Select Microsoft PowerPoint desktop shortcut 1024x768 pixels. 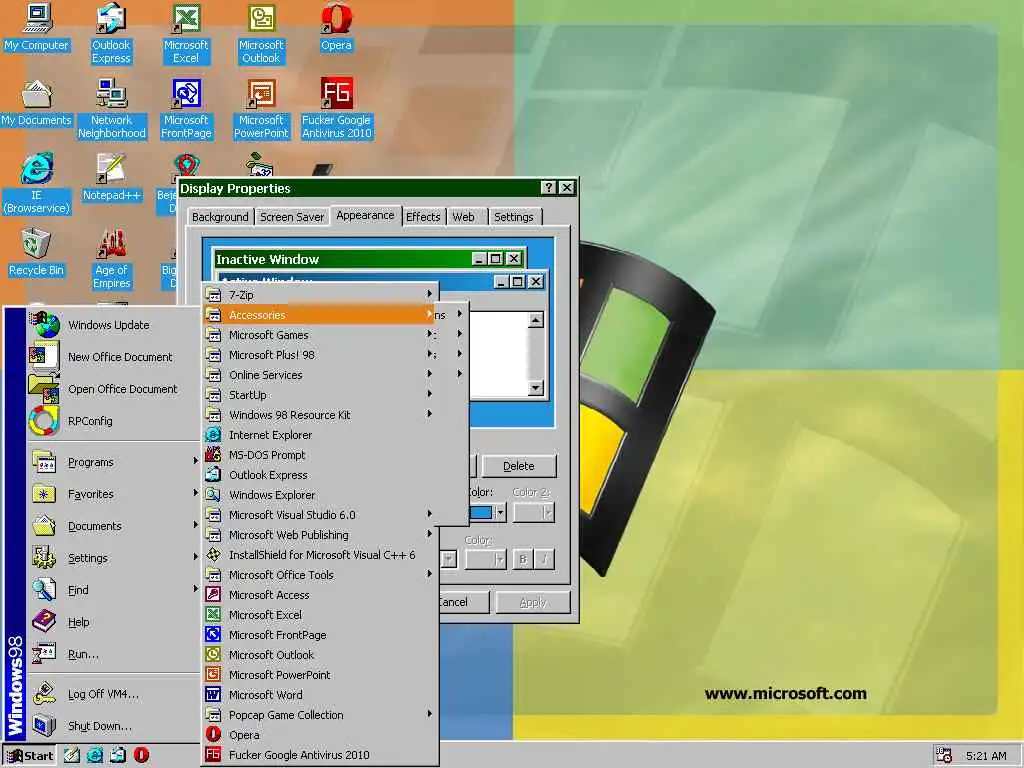coord(261,108)
